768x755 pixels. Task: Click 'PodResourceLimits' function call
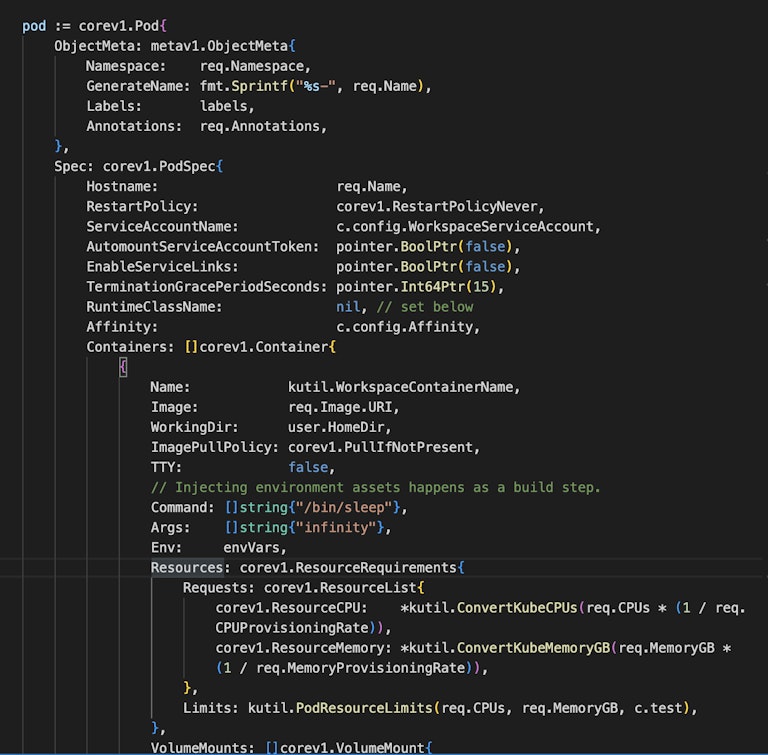pyautogui.click(x=364, y=709)
